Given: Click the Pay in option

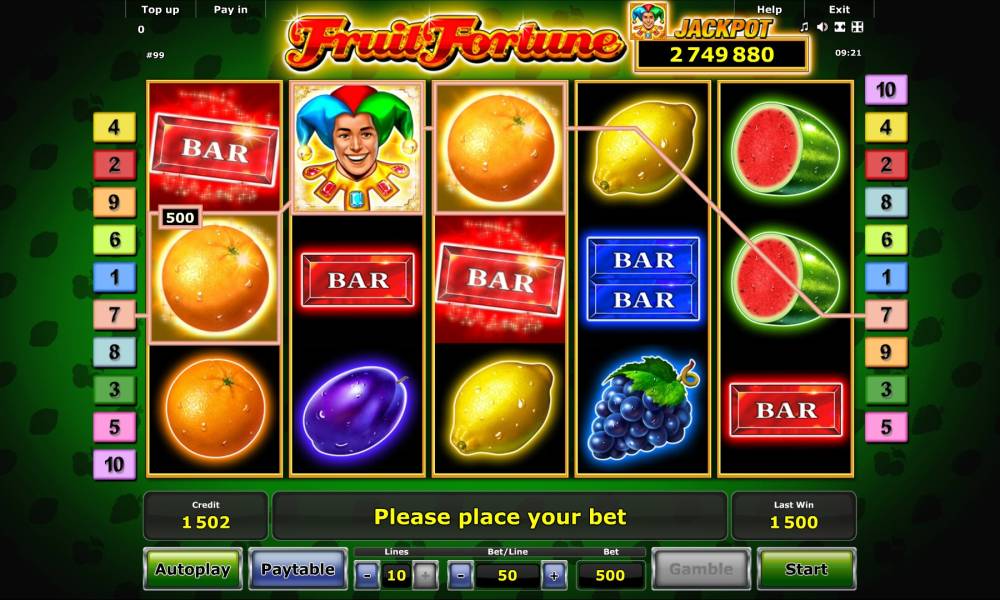Looking at the screenshot, I should (230, 10).
